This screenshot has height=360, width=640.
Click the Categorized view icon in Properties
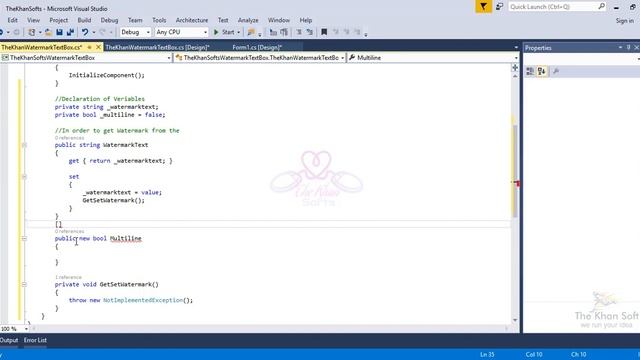(x=530, y=71)
